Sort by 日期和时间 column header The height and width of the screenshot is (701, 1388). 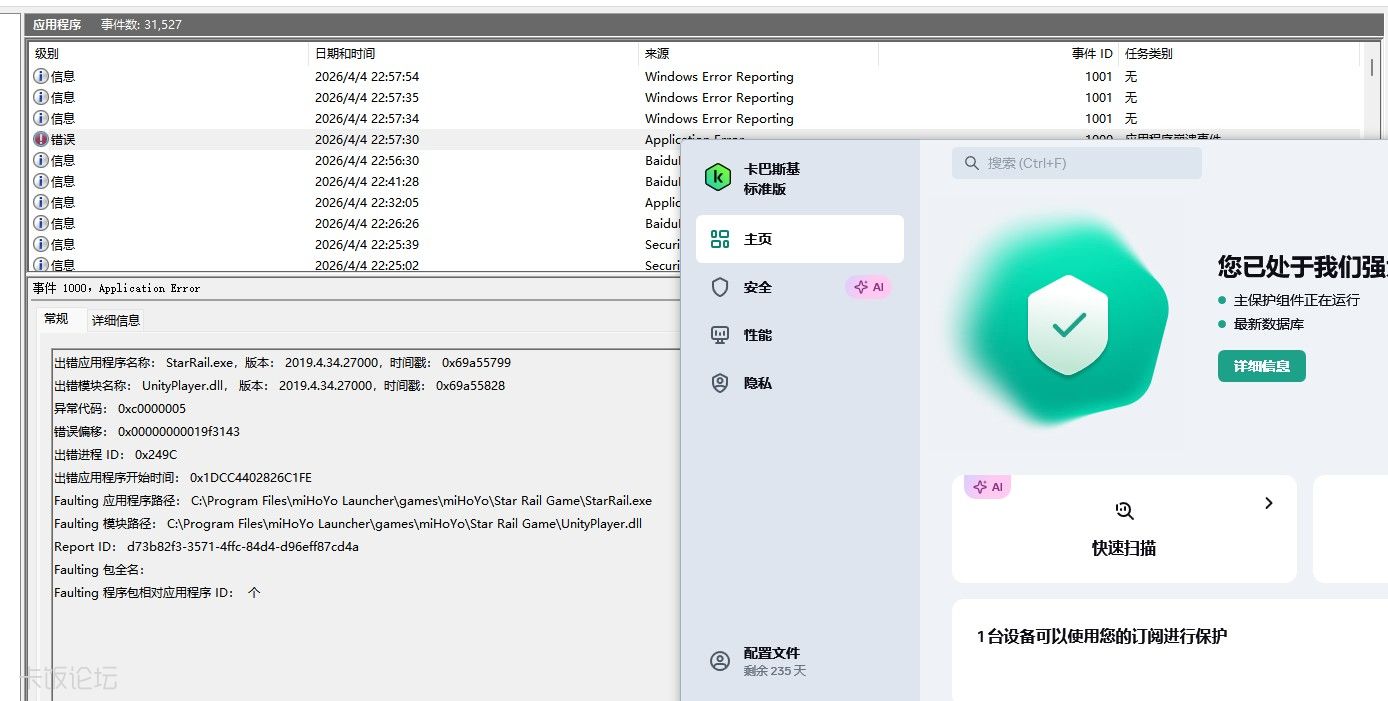pos(345,54)
